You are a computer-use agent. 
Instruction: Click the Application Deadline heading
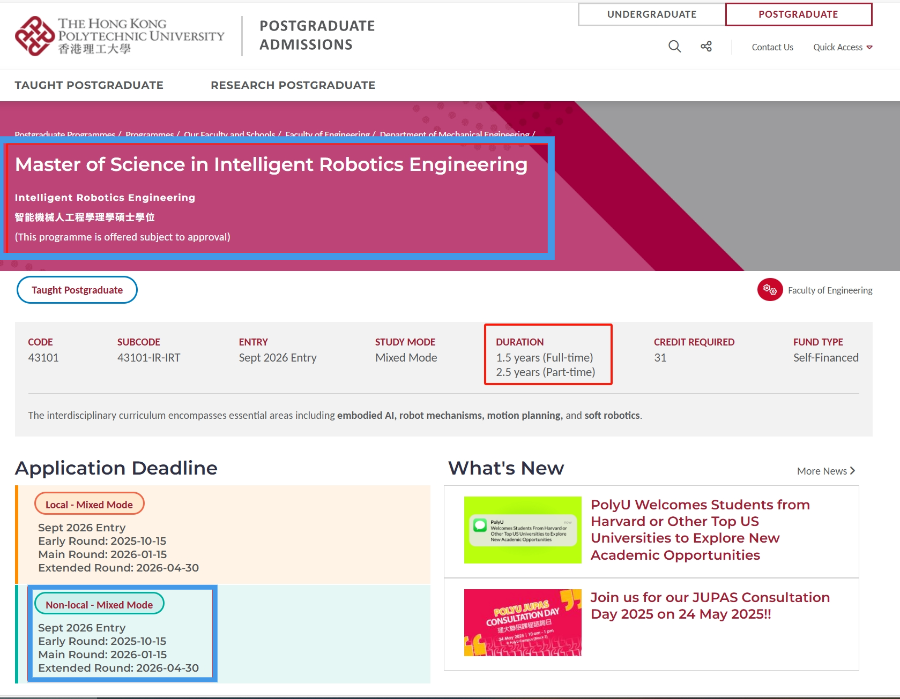116,468
